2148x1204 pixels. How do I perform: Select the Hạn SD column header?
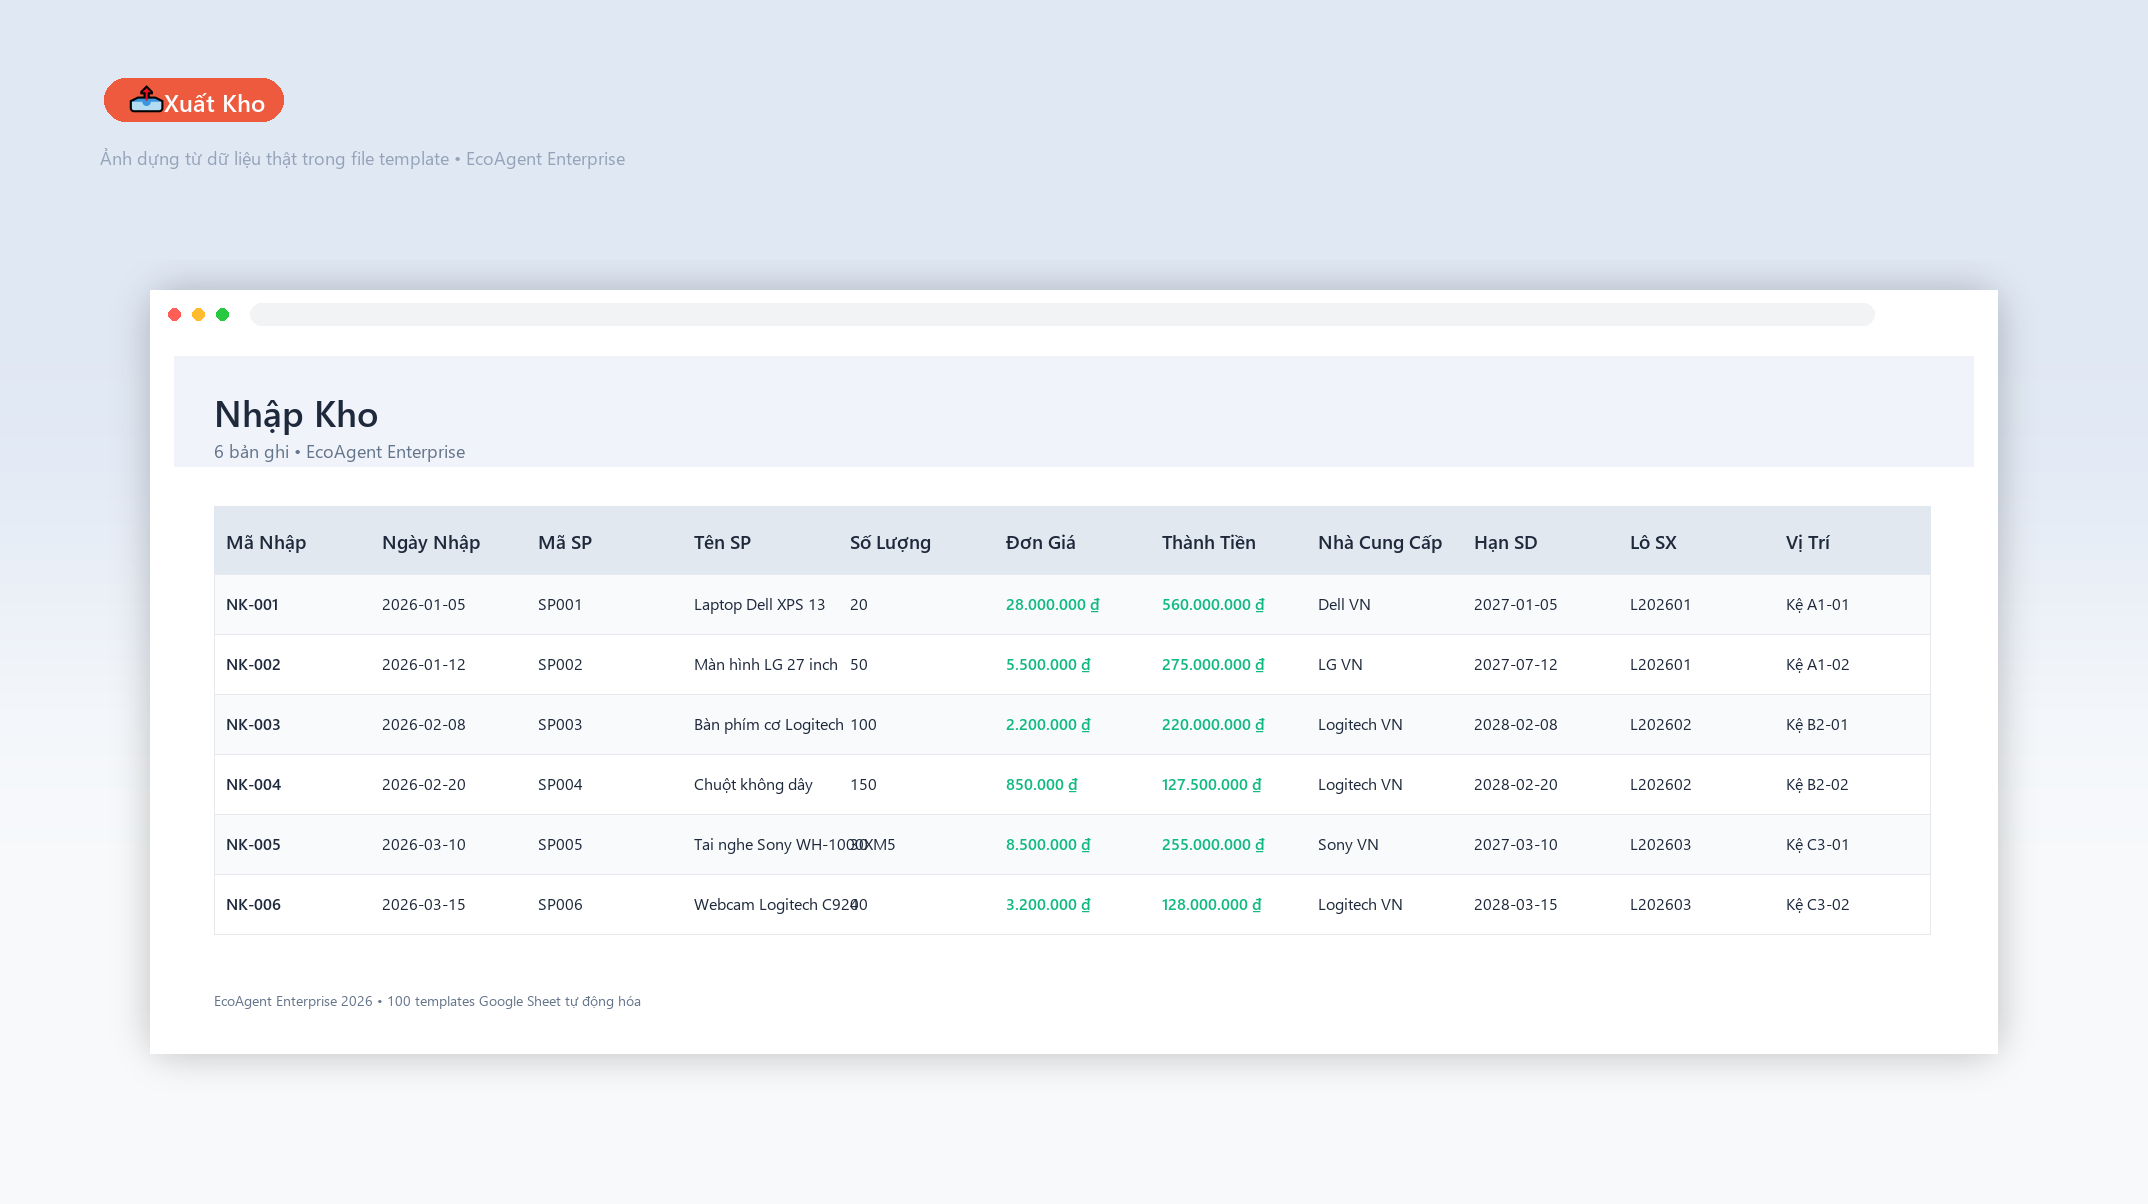coord(1506,542)
